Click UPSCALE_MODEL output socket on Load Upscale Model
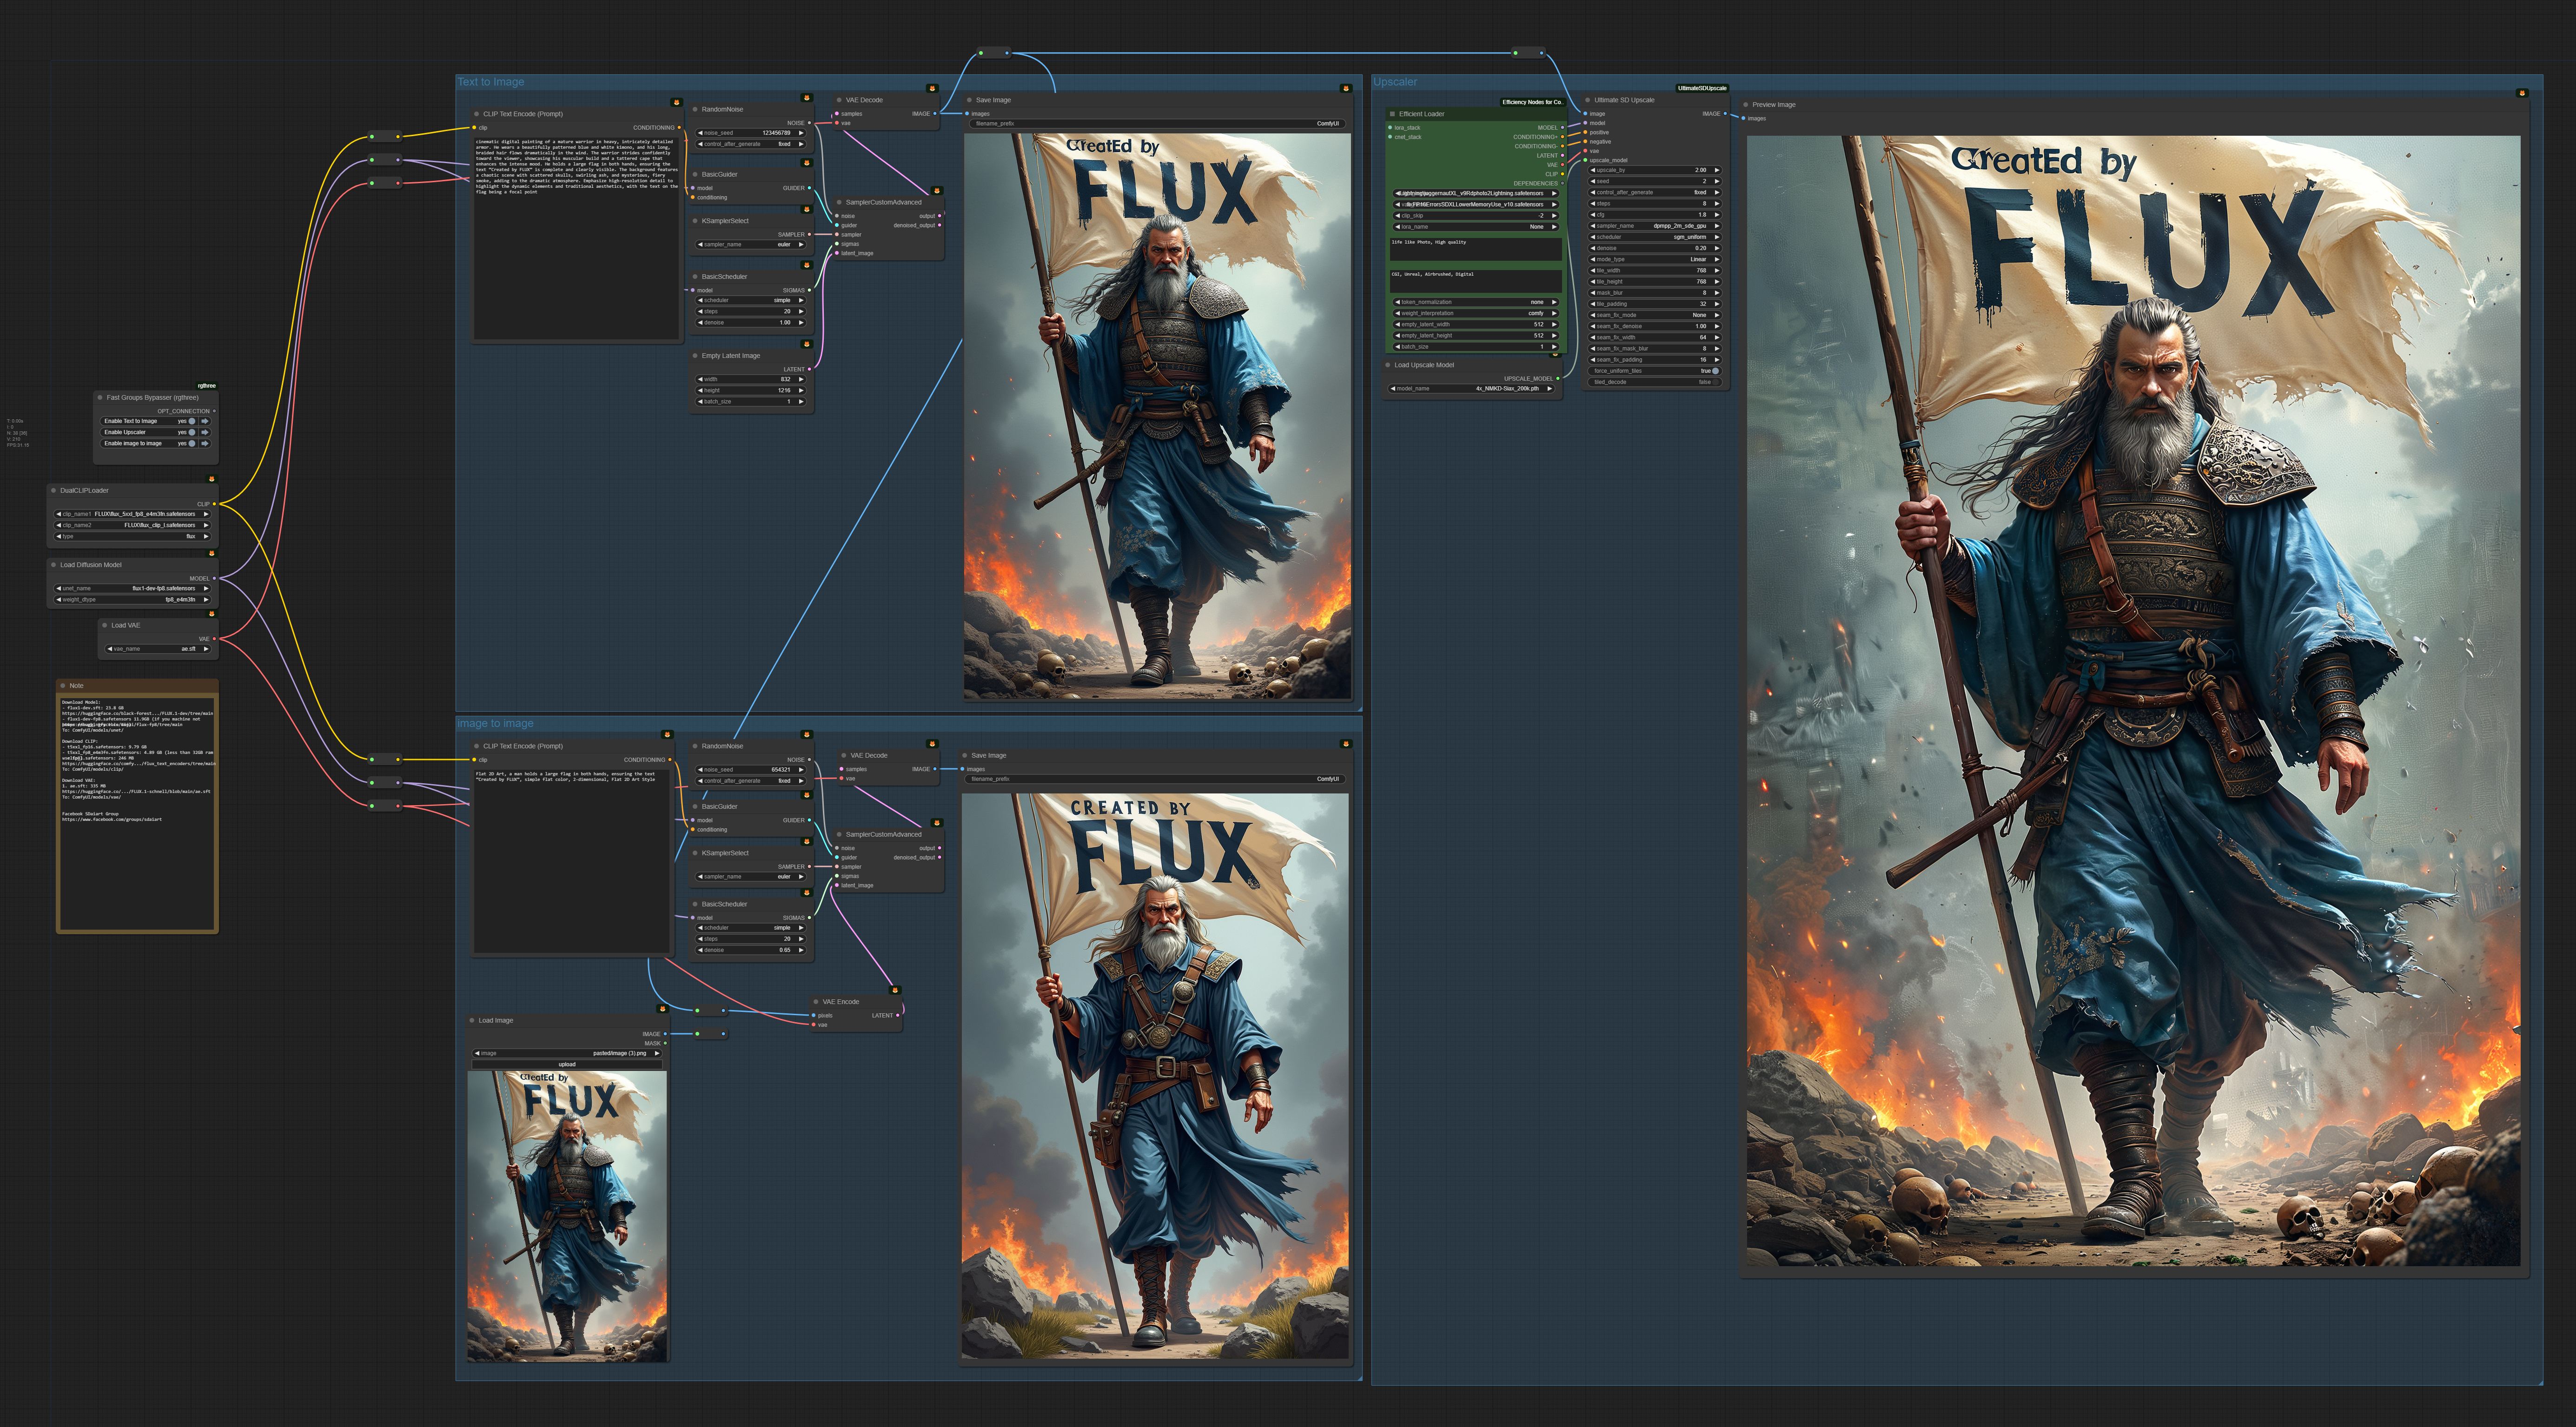Viewport: 2576px width, 1427px height. (1557, 379)
